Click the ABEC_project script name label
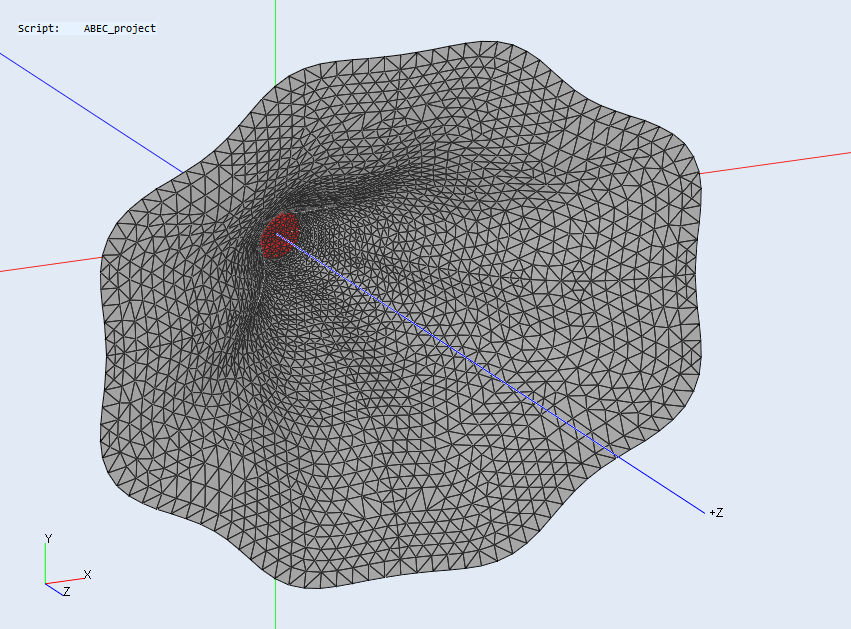The image size is (851, 629). click(x=119, y=29)
